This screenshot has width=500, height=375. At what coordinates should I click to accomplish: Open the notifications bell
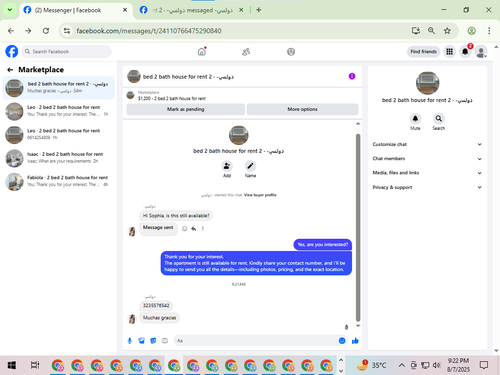click(465, 52)
